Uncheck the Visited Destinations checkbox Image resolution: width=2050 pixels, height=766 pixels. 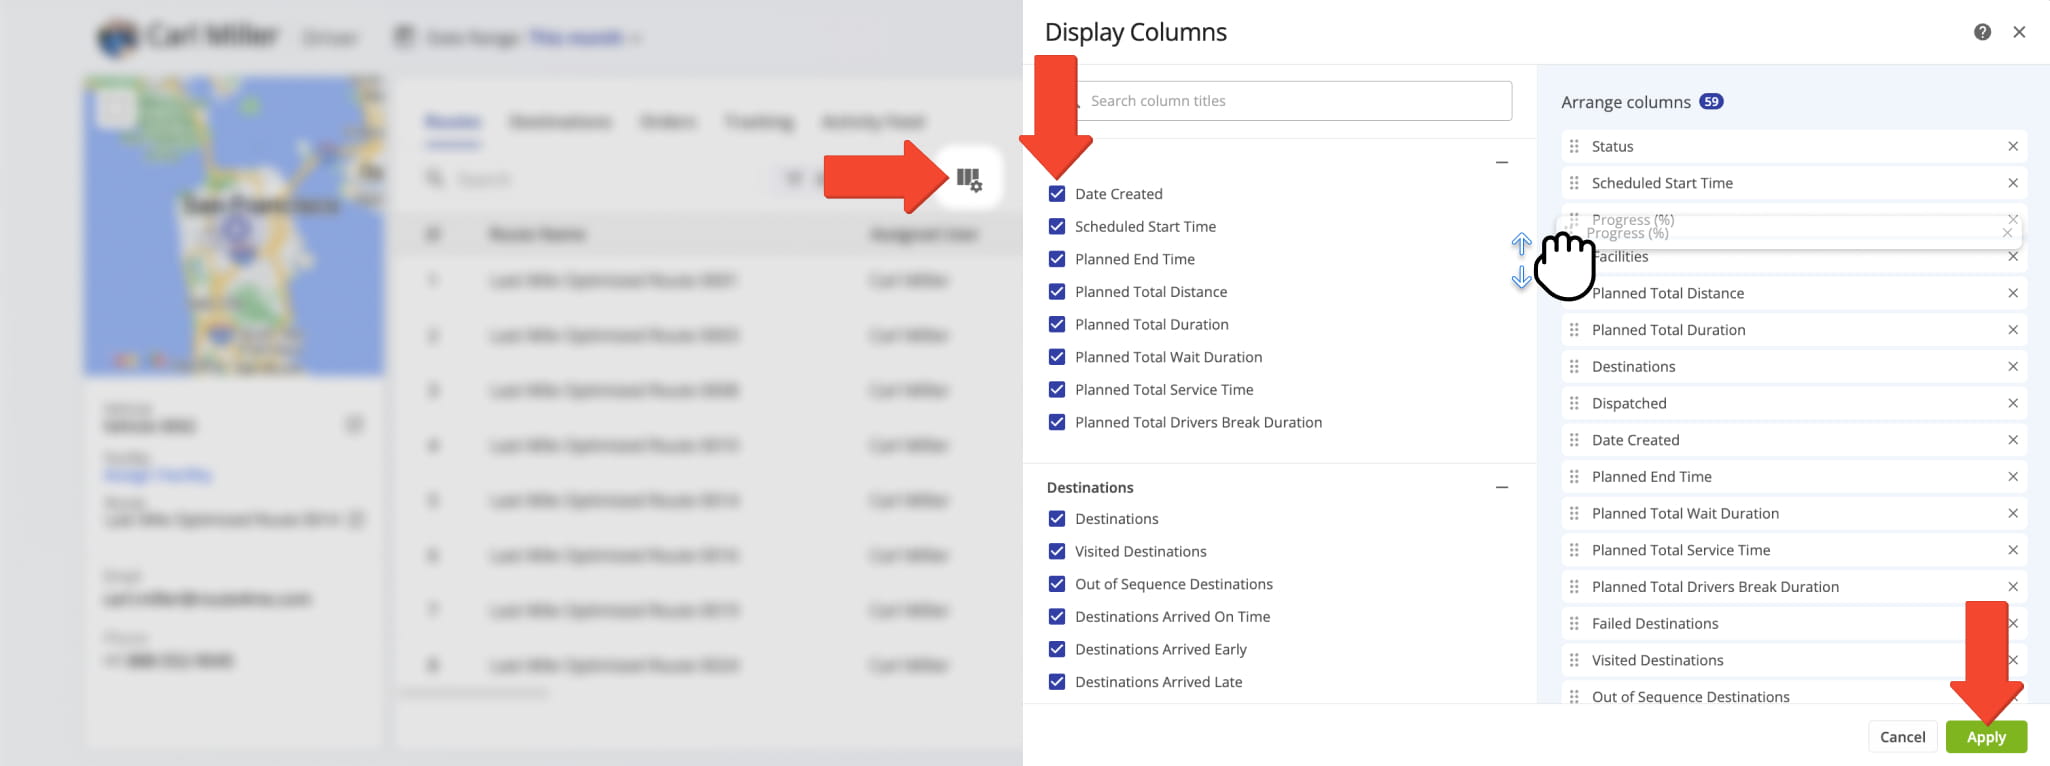click(x=1057, y=552)
